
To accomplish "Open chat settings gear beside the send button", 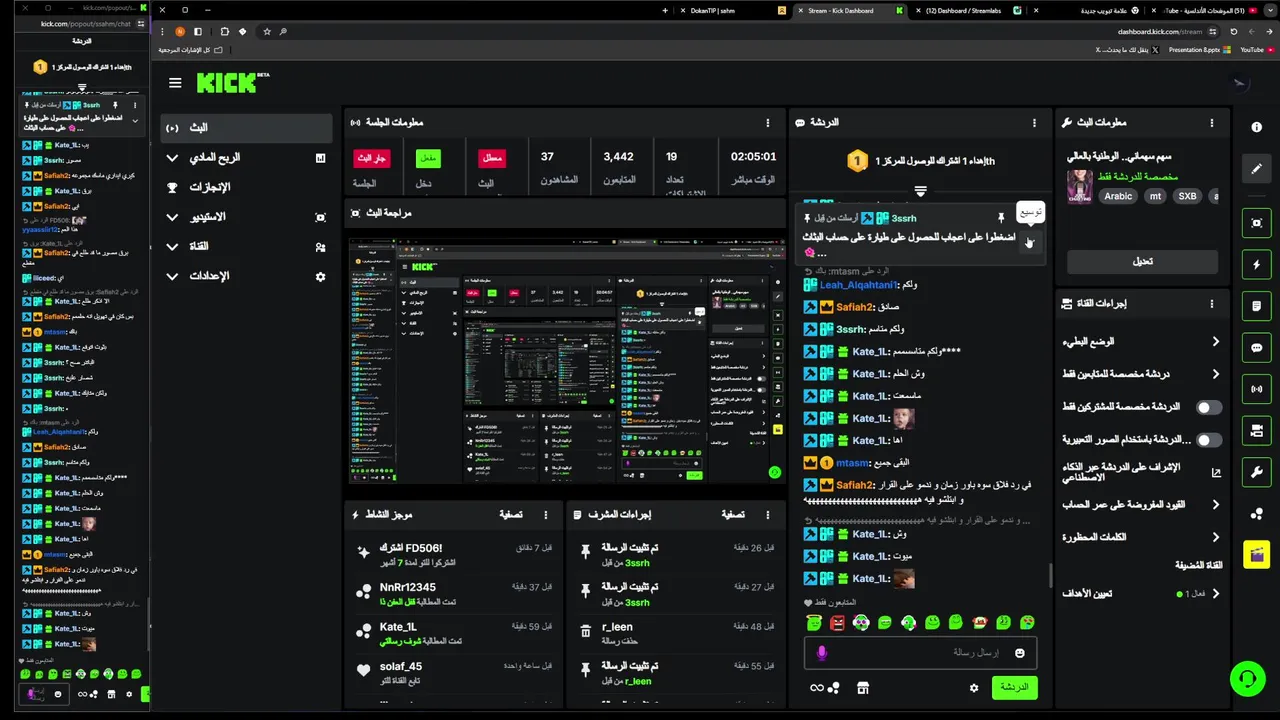I will 974,688.
